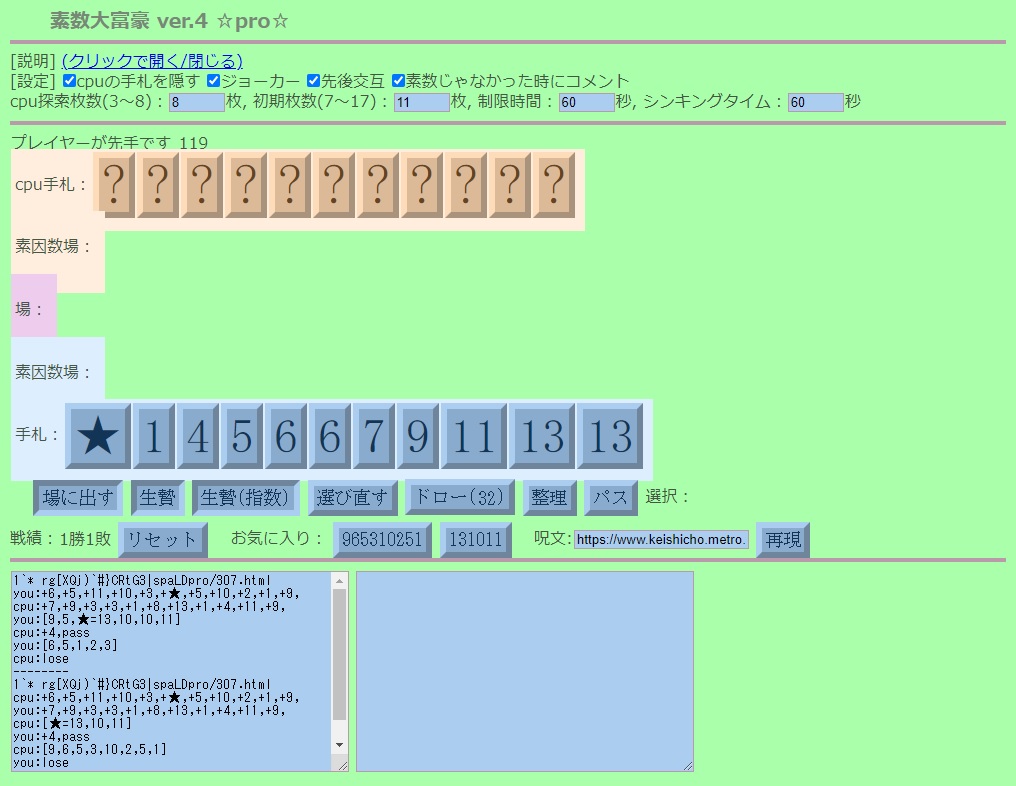The image size is (1016, 786).
Task: Click the cpu探索枚数 input field
Action: click(197, 102)
